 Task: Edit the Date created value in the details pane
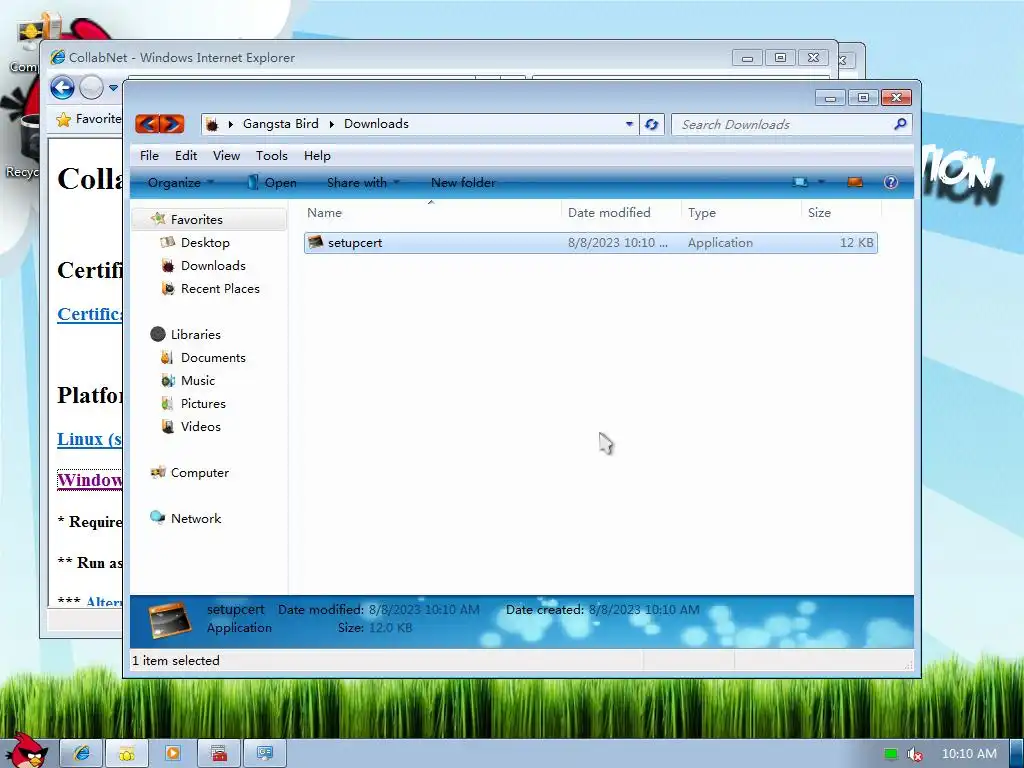[644, 610]
